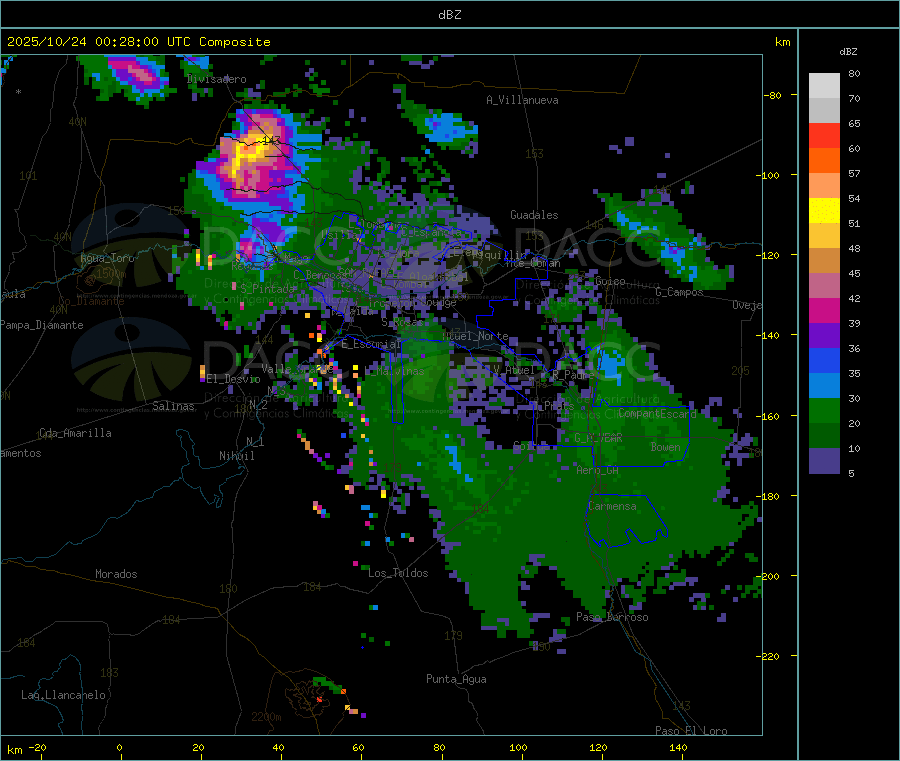The height and width of the screenshot is (761, 900).
Task: Click the Morados place label
Action: coord(116,574)
